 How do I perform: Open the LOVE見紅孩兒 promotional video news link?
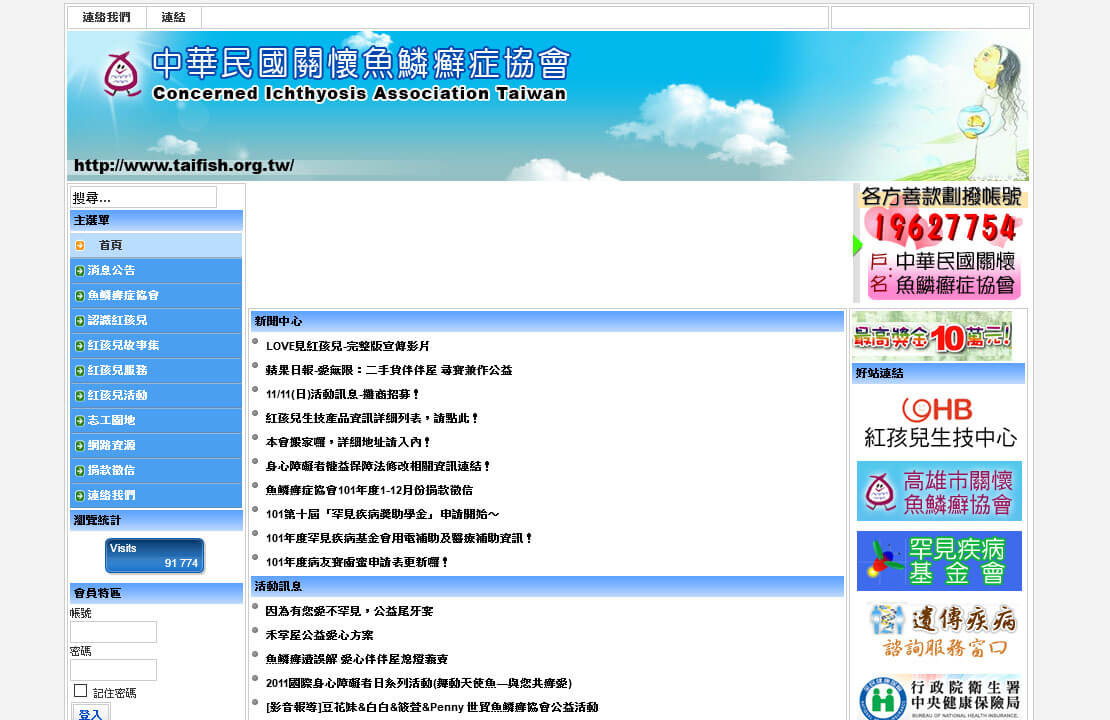point(347,346)
